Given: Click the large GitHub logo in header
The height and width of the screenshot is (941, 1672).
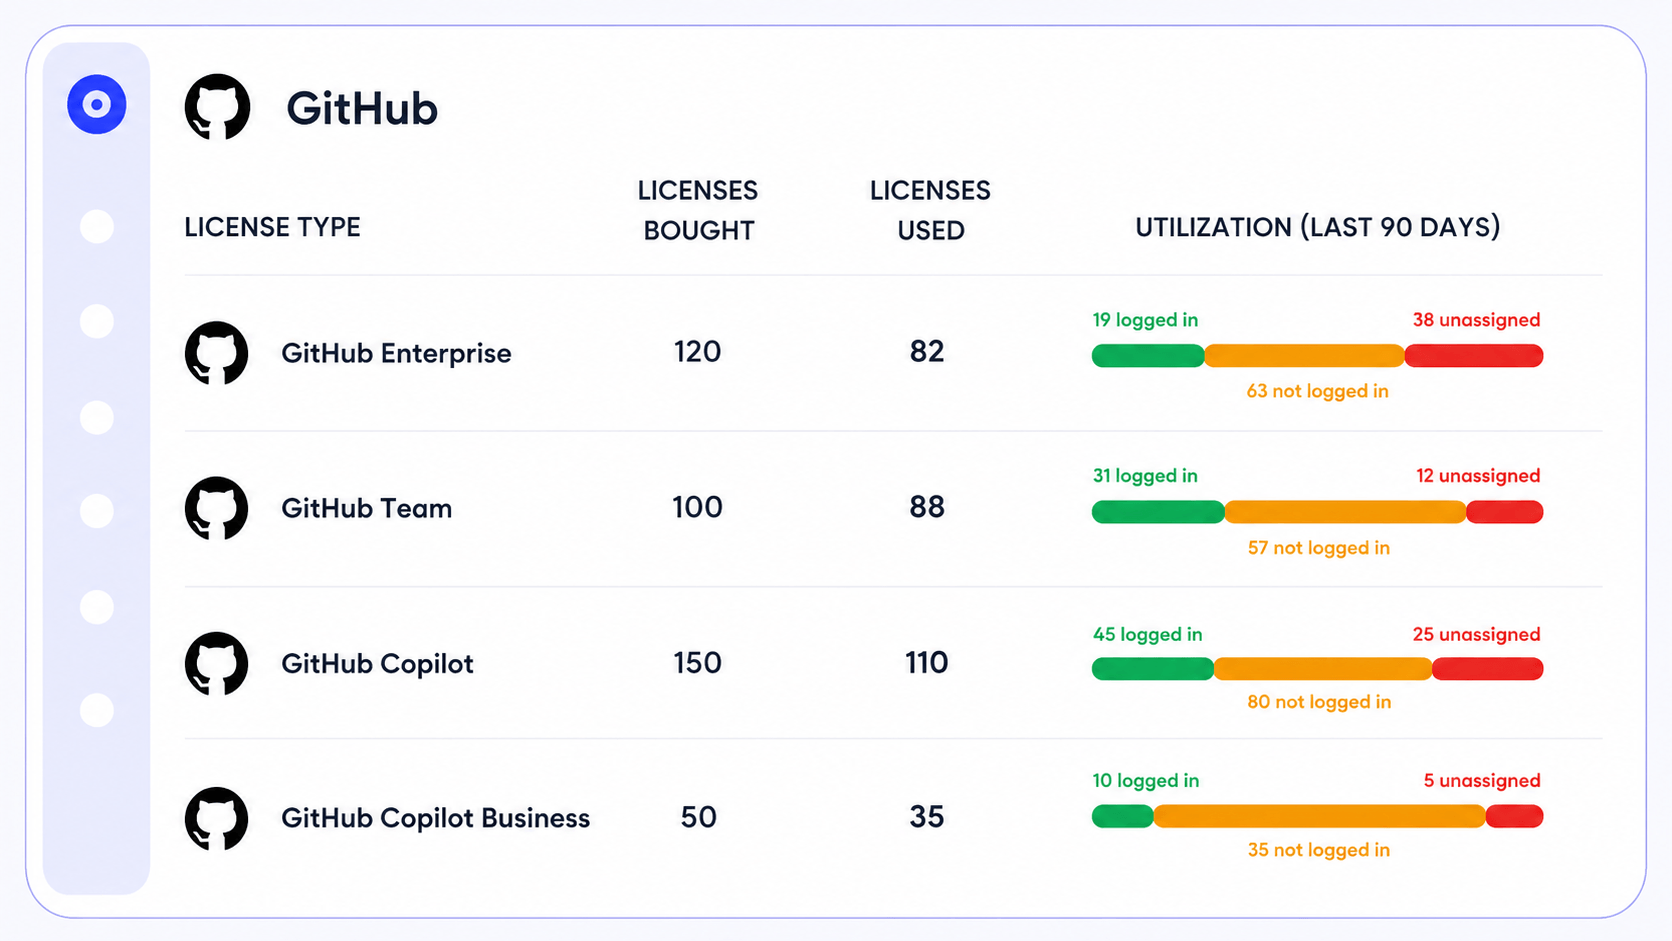Looking at the screenshot, I should pos(217,107).
